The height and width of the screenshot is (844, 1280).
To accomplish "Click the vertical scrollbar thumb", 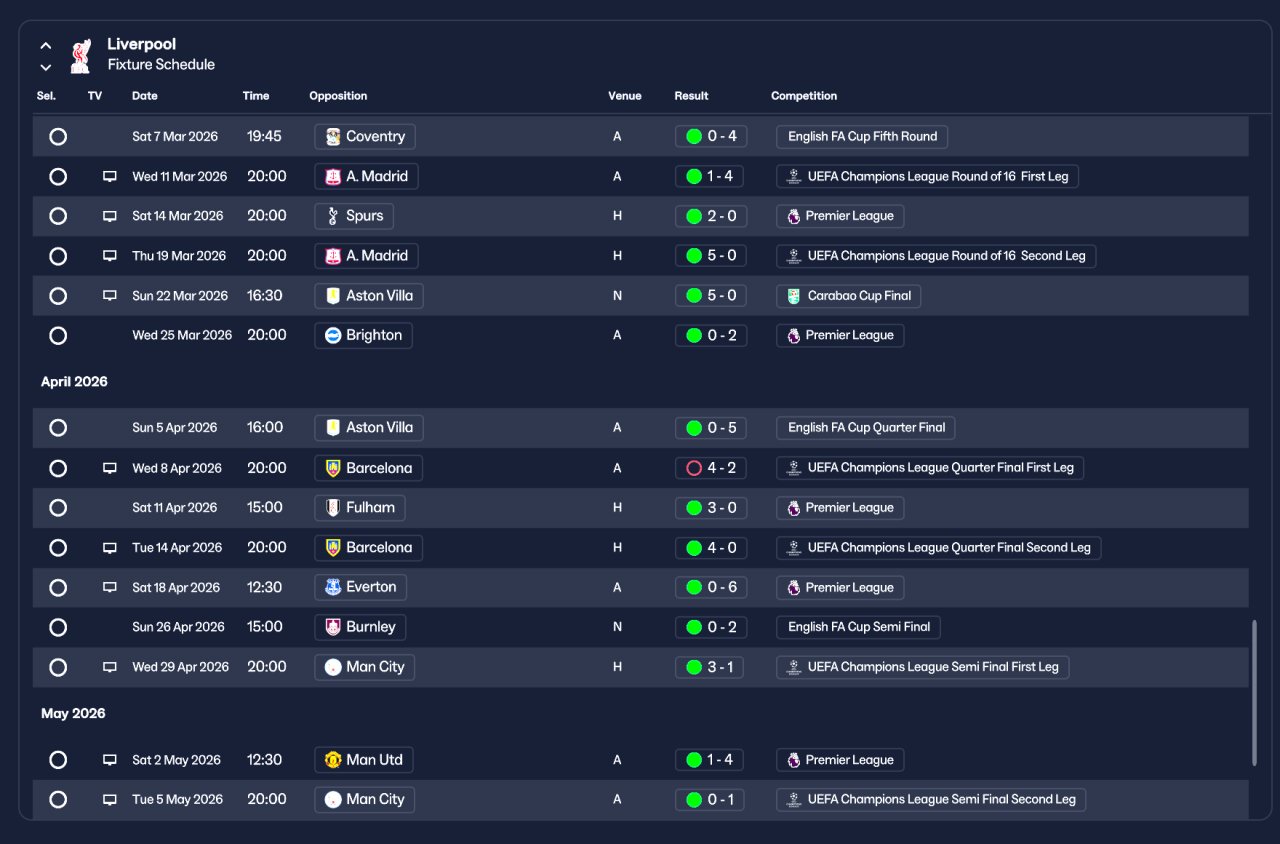I will coord(1254,693).
